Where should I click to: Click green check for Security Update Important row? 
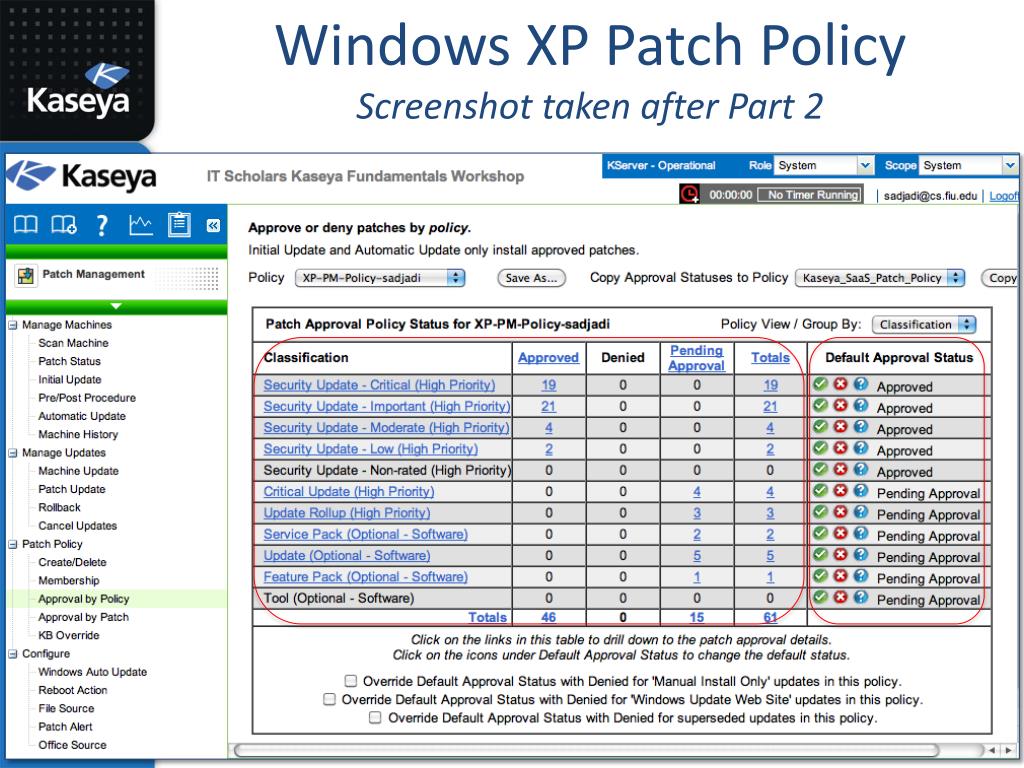(821, 406)
